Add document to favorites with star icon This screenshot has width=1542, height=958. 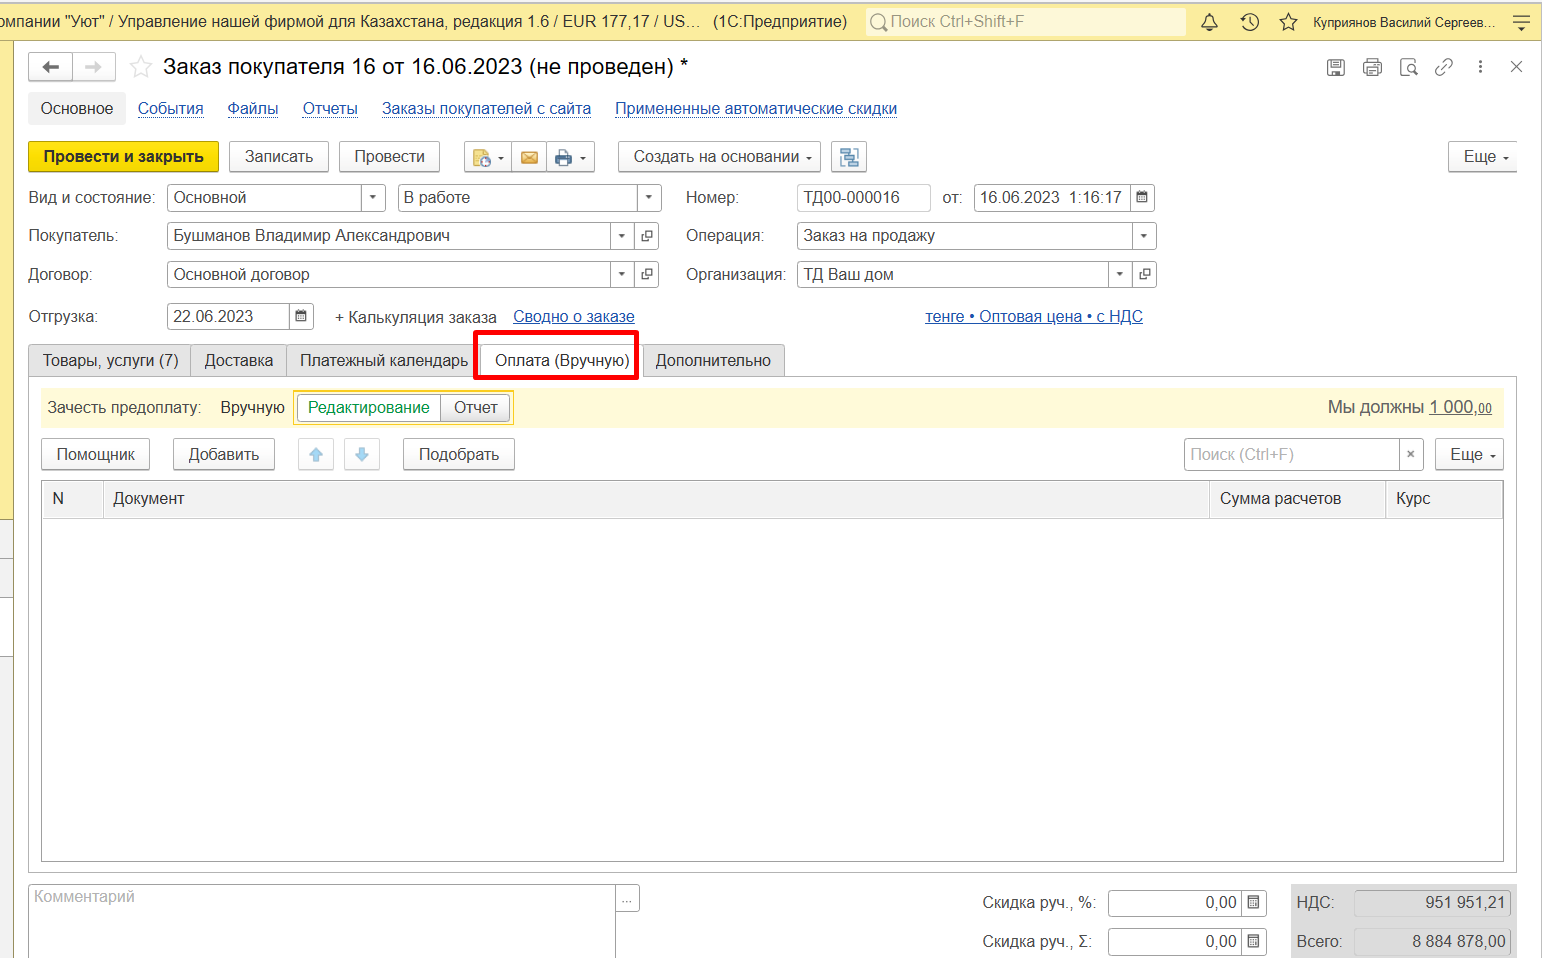point(141,67)
